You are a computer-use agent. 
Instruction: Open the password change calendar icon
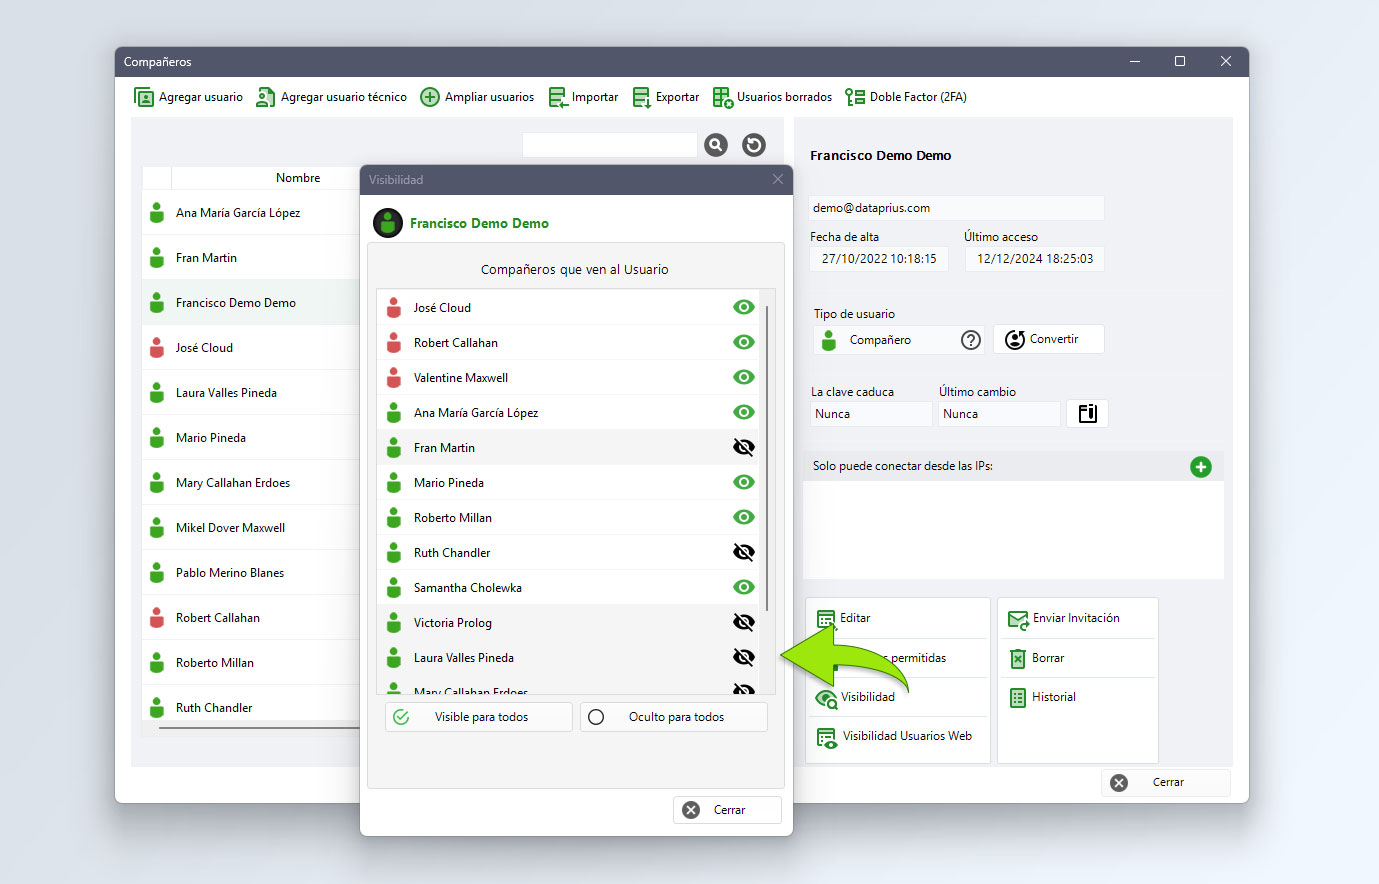coord(1087,413)
